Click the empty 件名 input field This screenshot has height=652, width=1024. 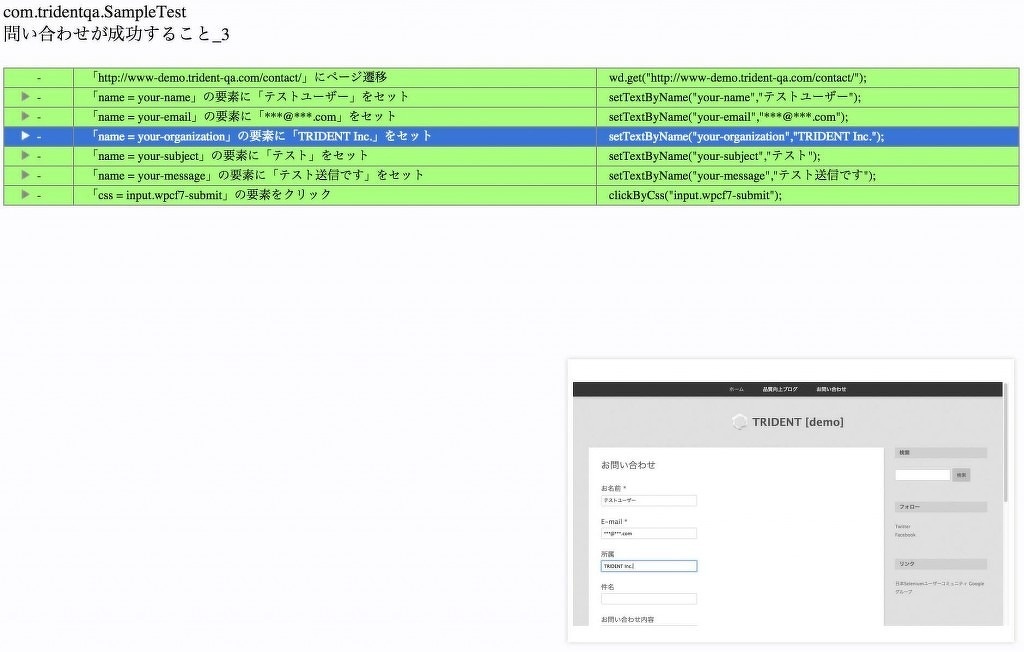click(x=649, y=598)
